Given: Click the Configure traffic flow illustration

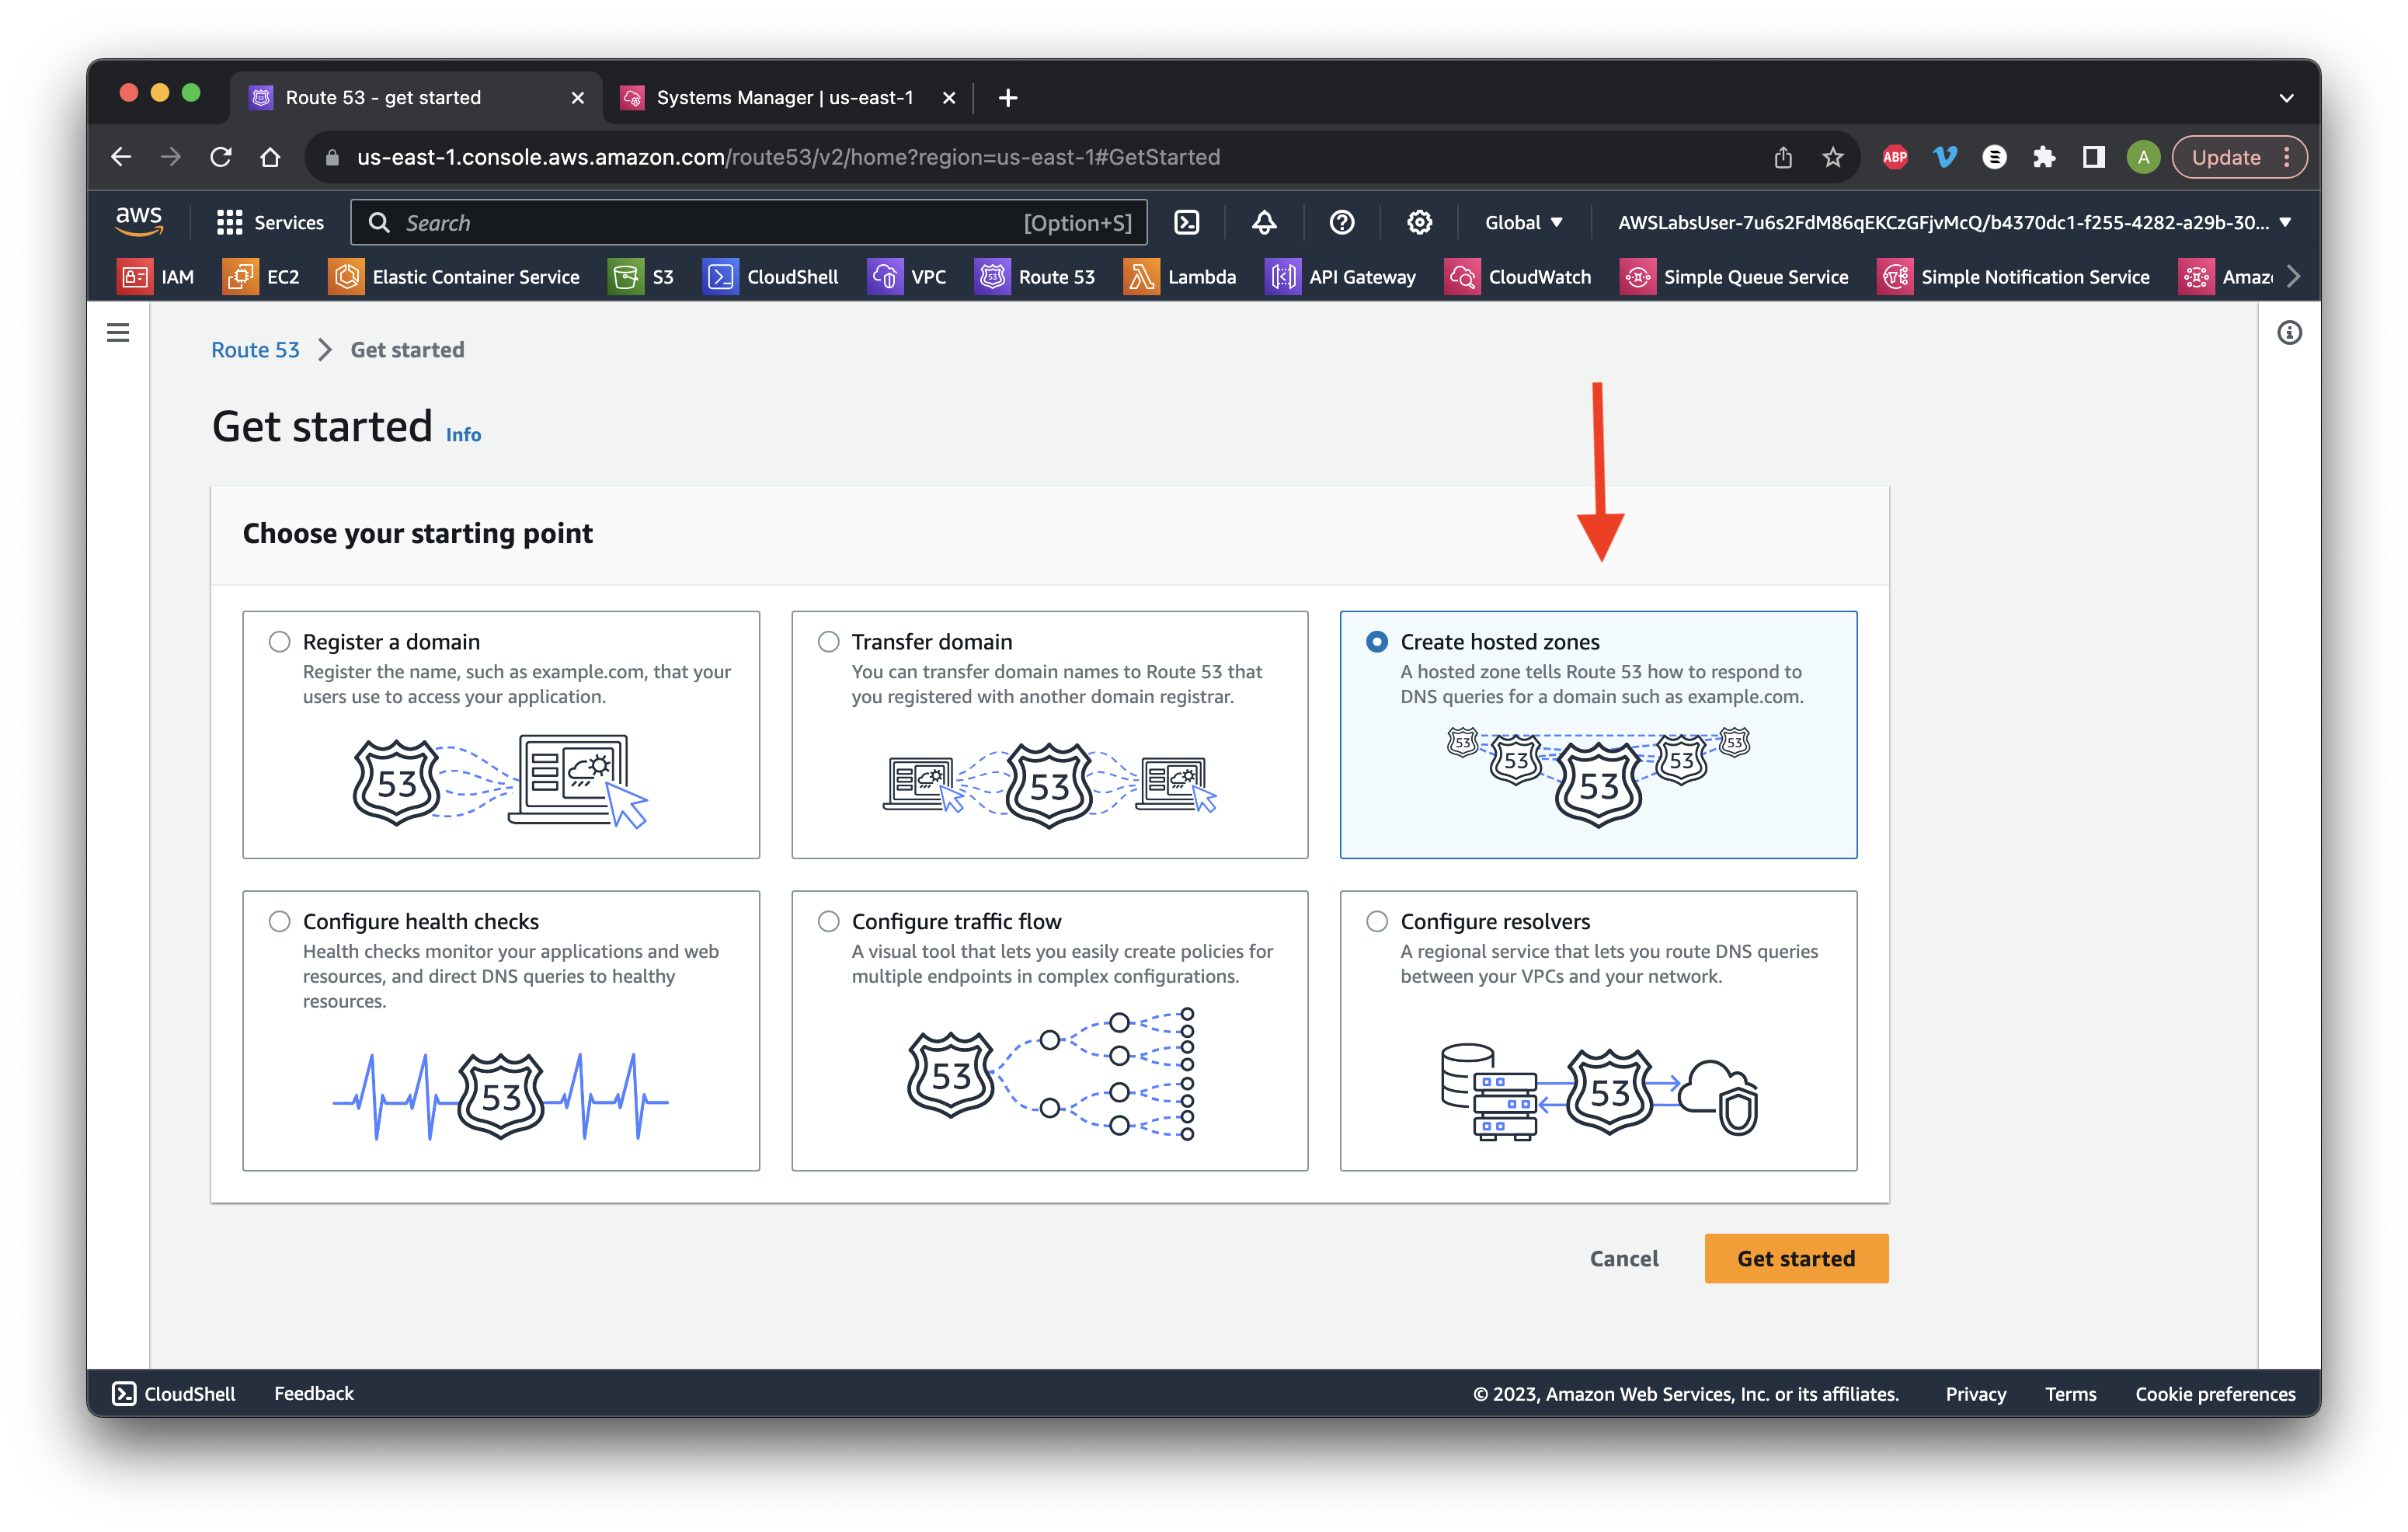Looking at the screenshot, I should [1050, 1074].
